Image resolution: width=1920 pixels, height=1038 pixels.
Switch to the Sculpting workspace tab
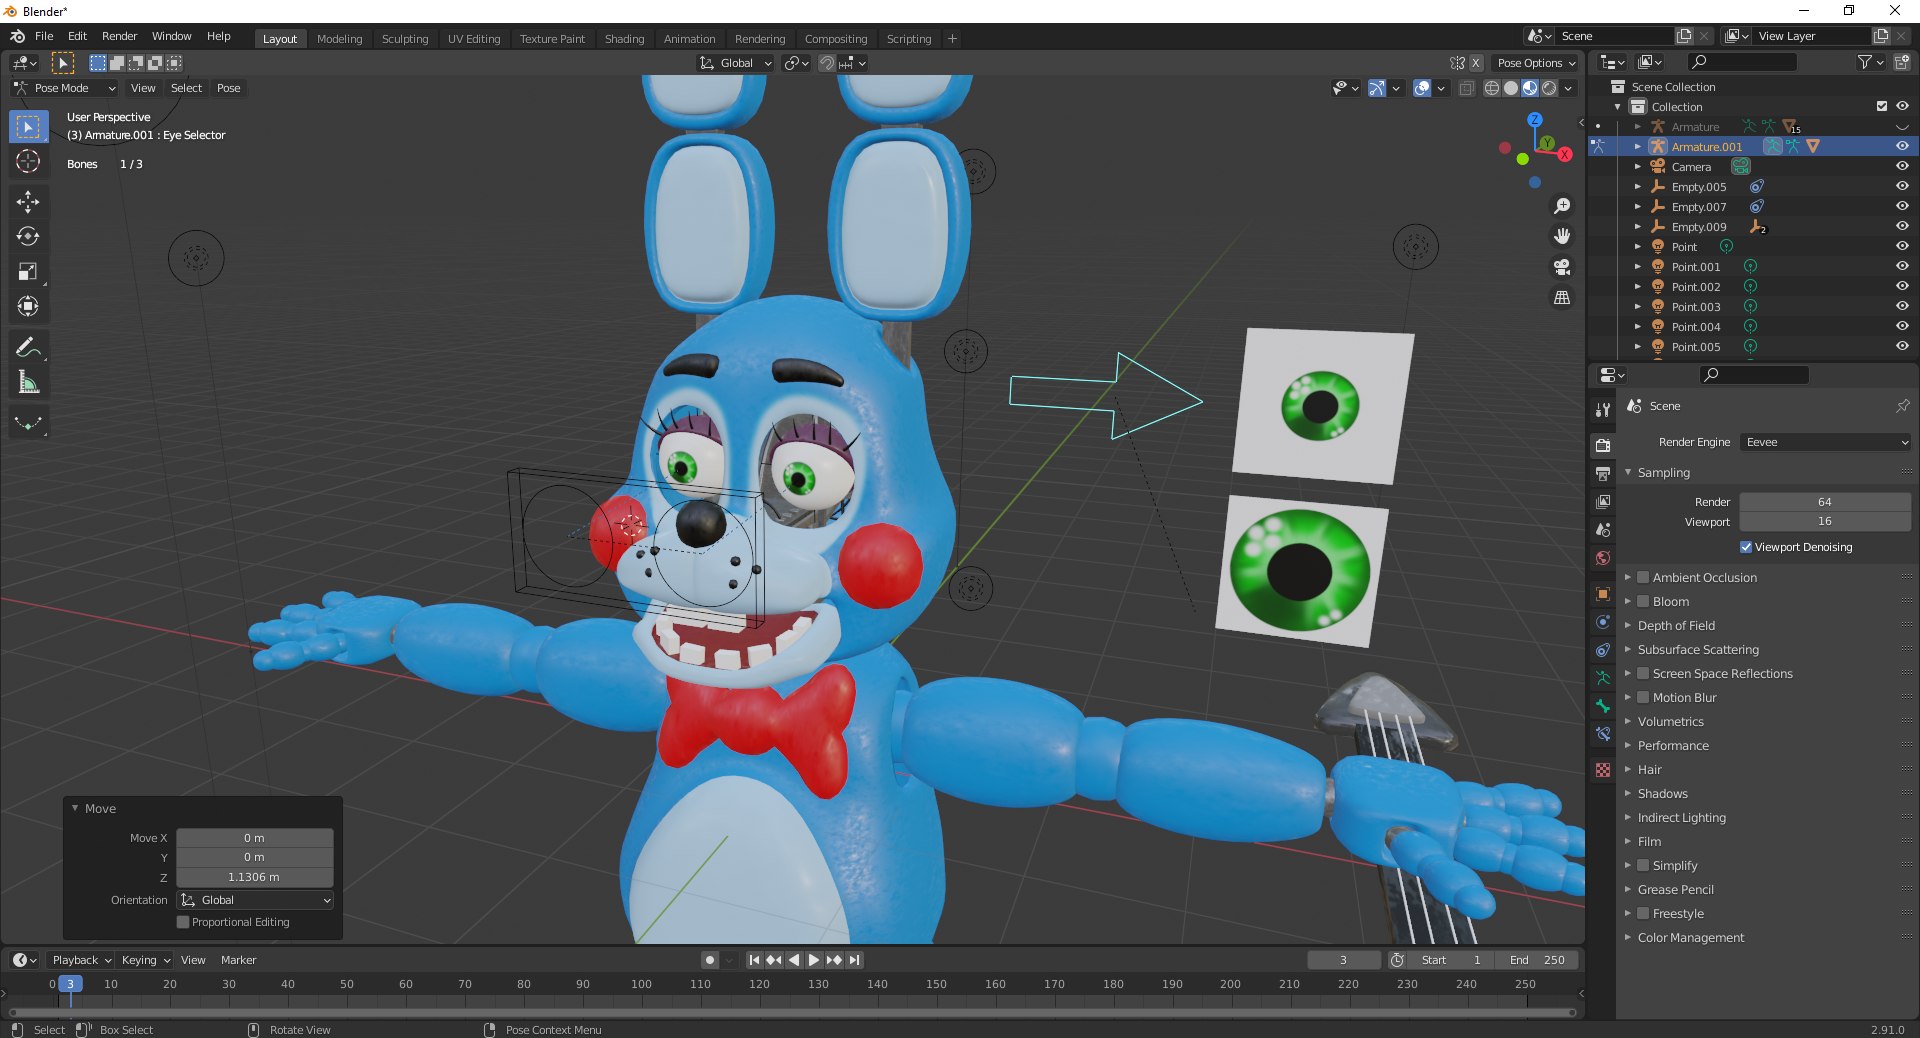(405, 39)
